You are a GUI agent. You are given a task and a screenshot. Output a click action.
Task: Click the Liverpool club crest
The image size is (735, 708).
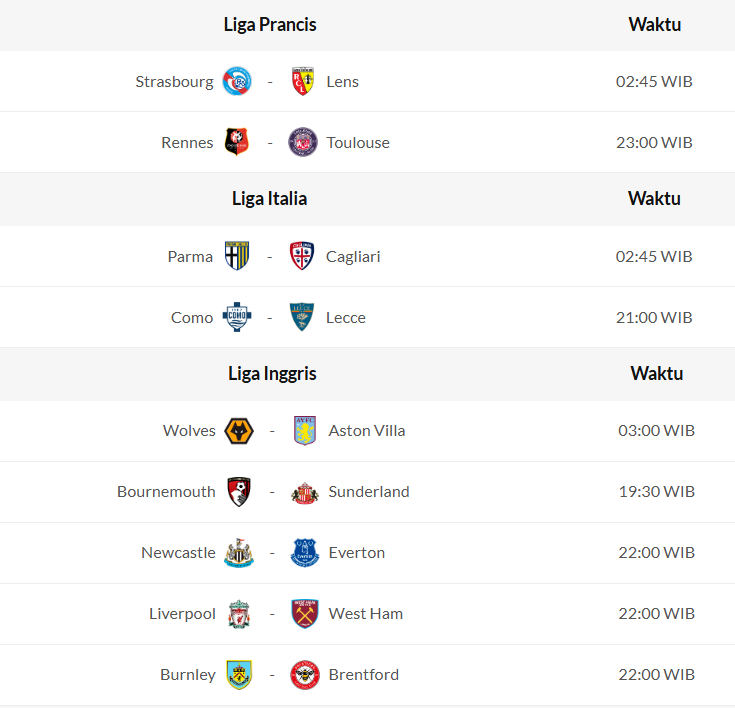(239, 614)
